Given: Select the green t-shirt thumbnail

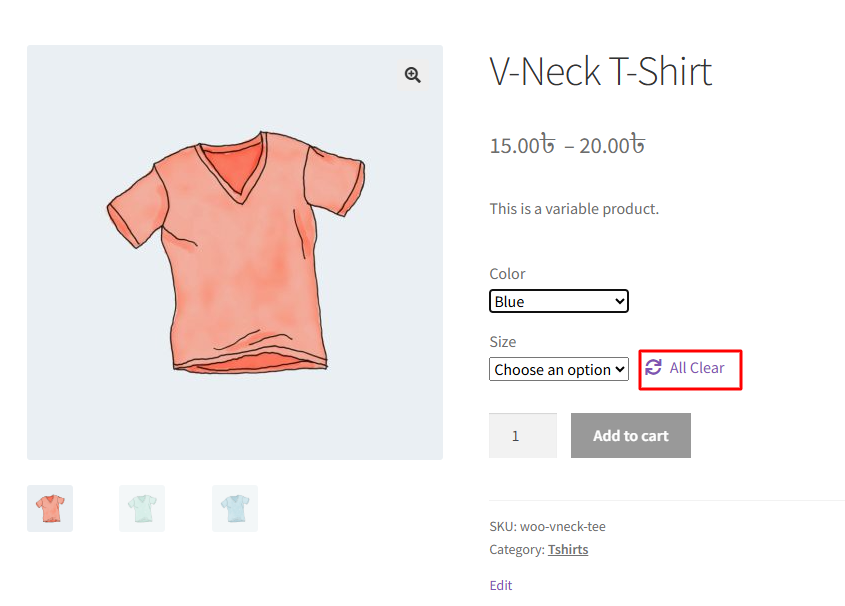Looking at the screenshot, I should click(142, 508).
